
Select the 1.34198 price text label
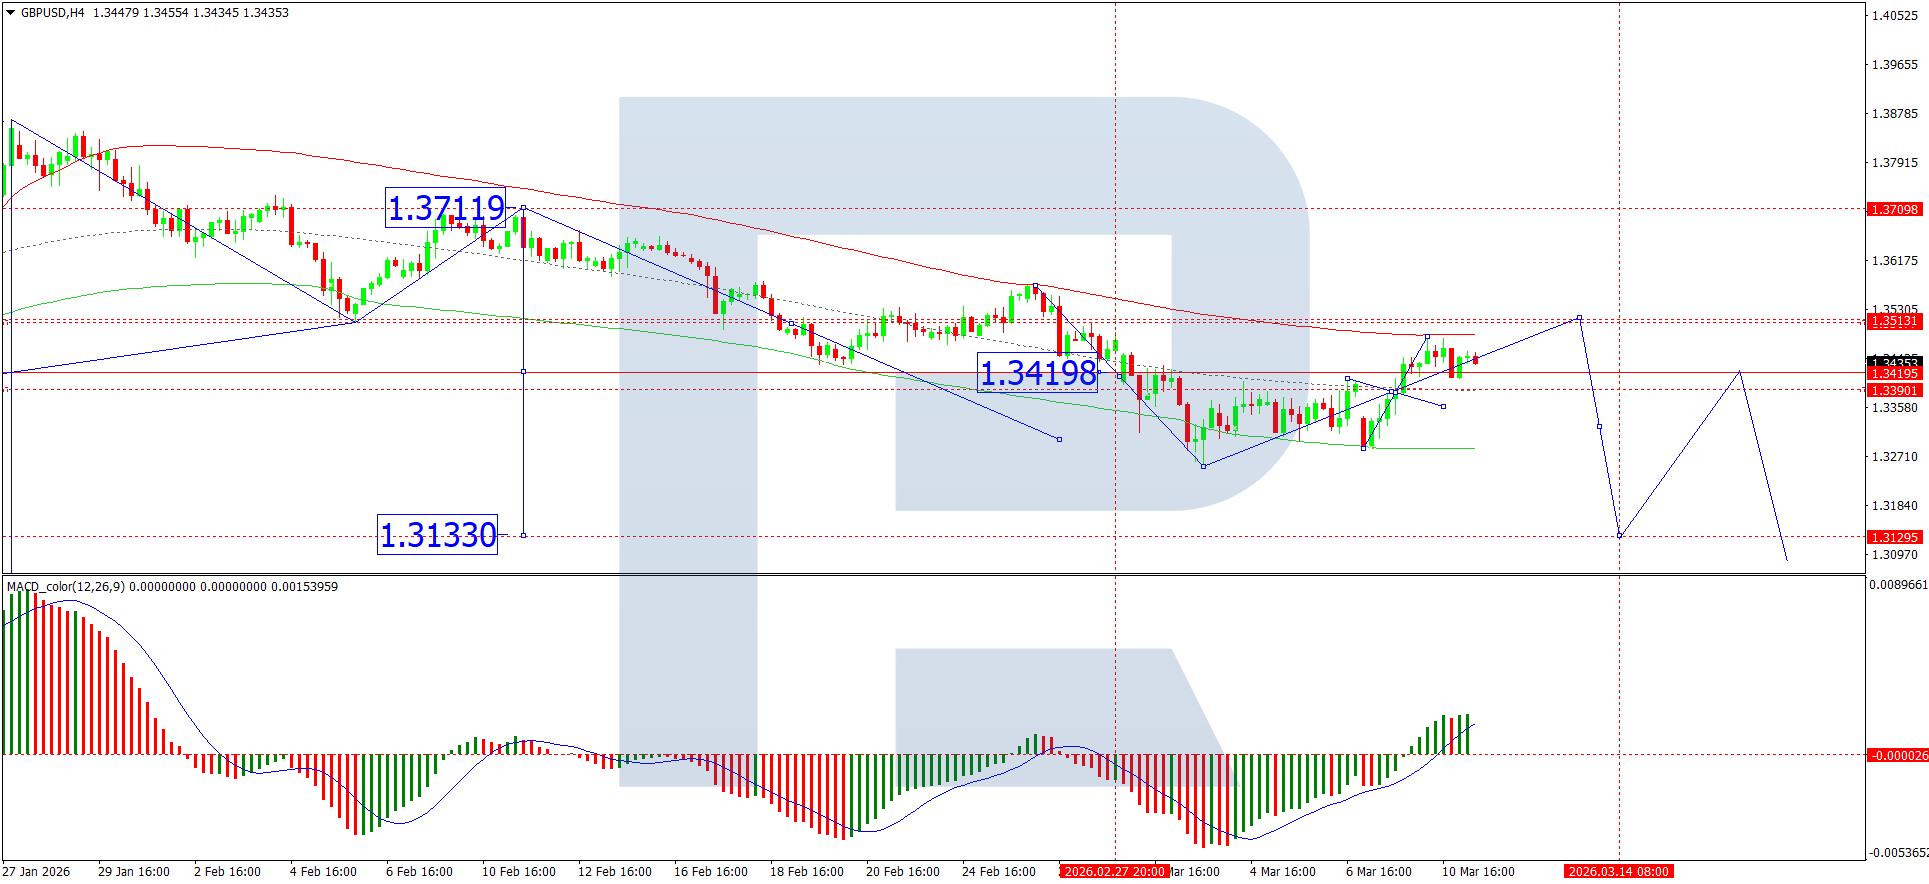(x=1037, y=373)
